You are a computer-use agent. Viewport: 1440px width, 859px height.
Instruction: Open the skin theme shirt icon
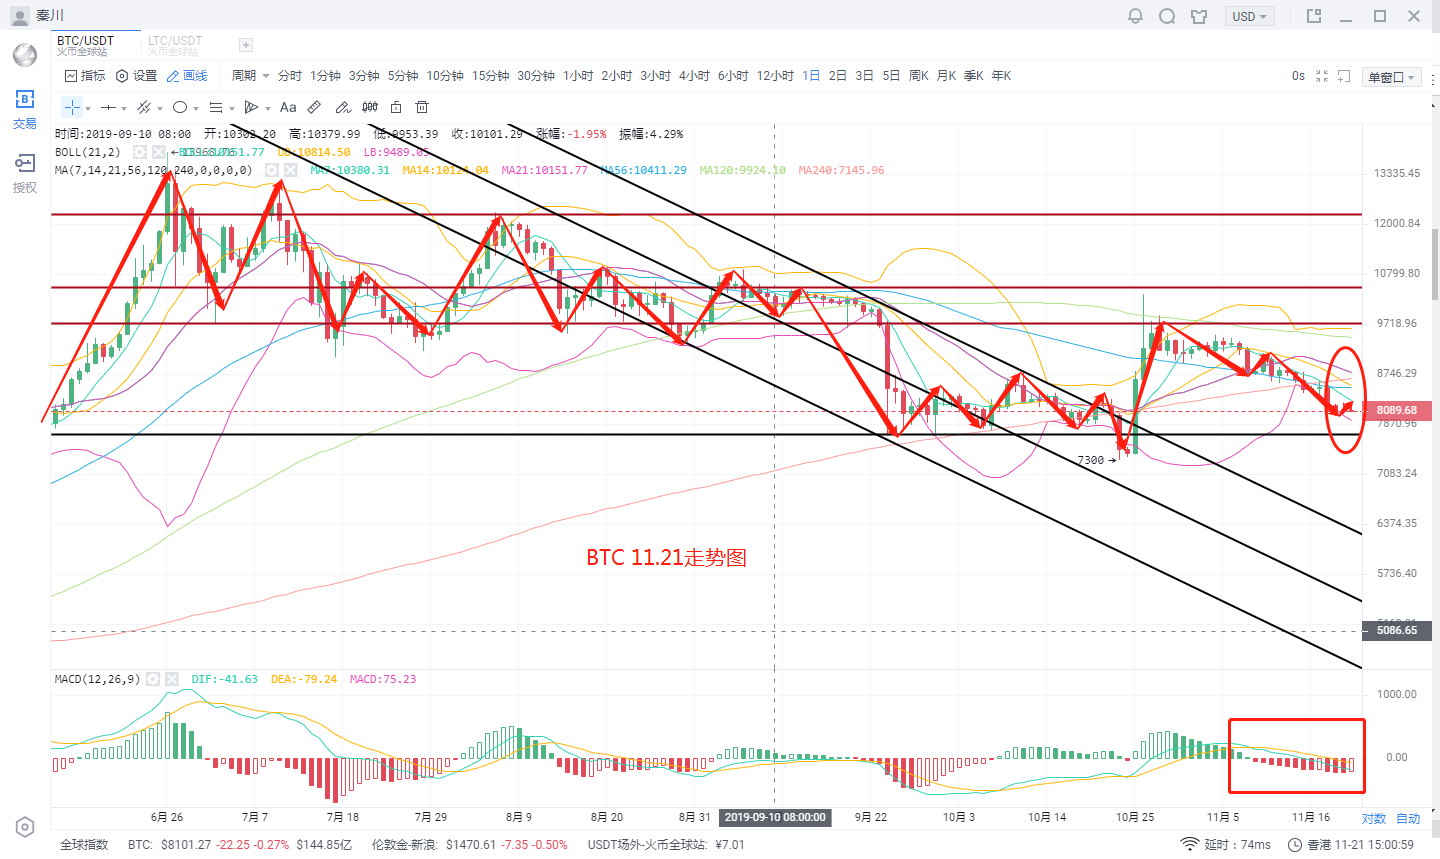1199,16
